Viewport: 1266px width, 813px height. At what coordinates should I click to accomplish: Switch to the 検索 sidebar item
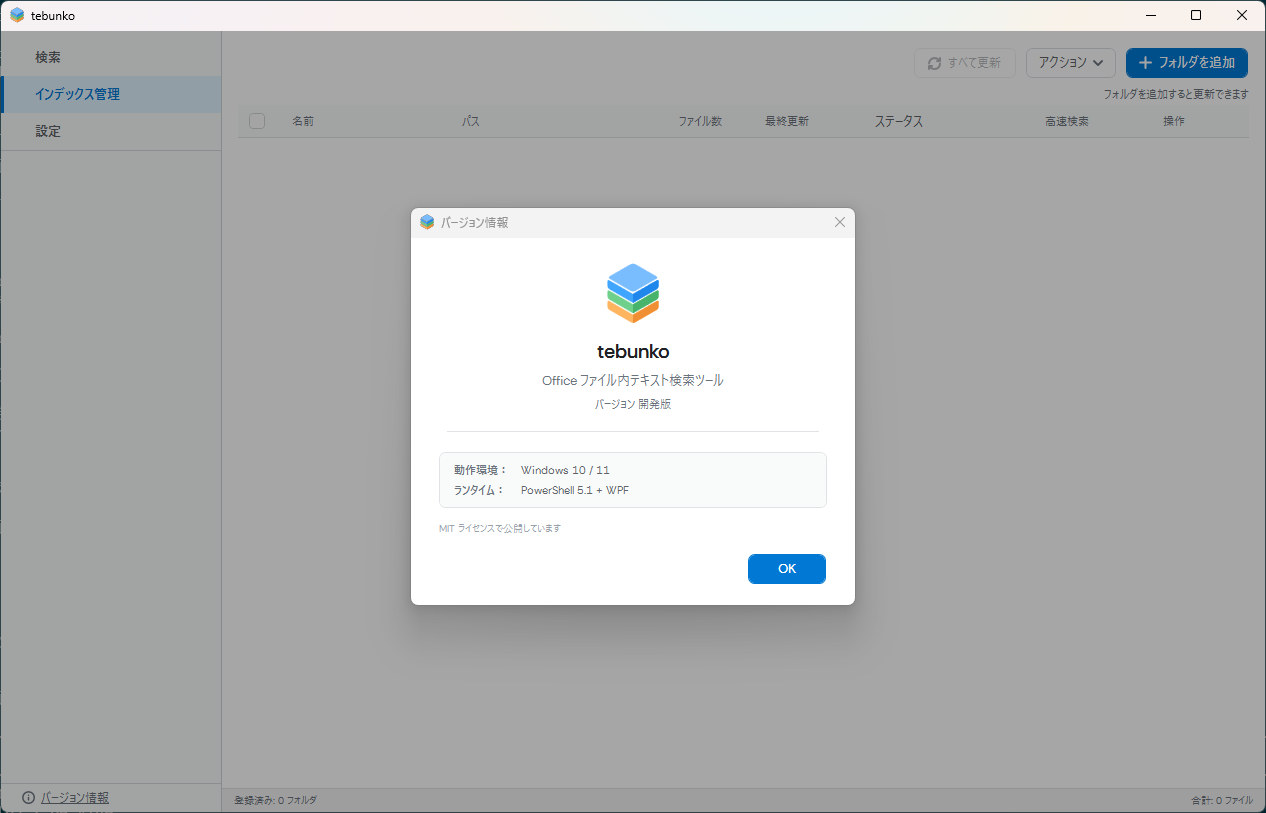pyautogui.click(x=111, y=58)
